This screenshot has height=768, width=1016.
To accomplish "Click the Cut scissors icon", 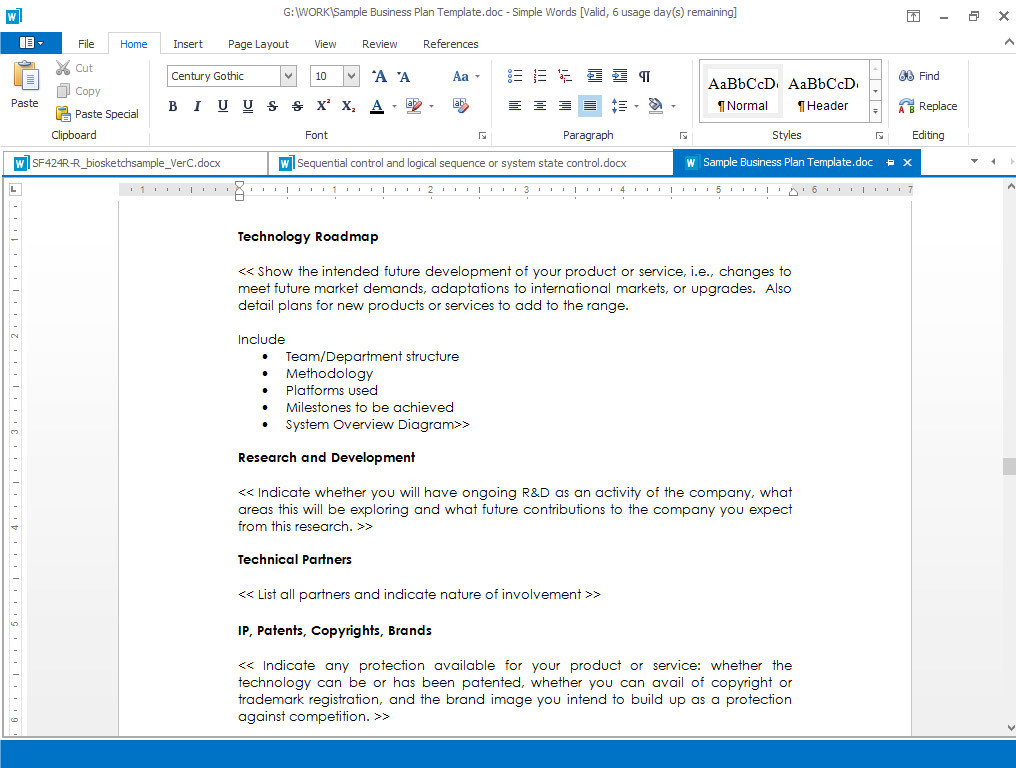I will [x=63, y=67].
